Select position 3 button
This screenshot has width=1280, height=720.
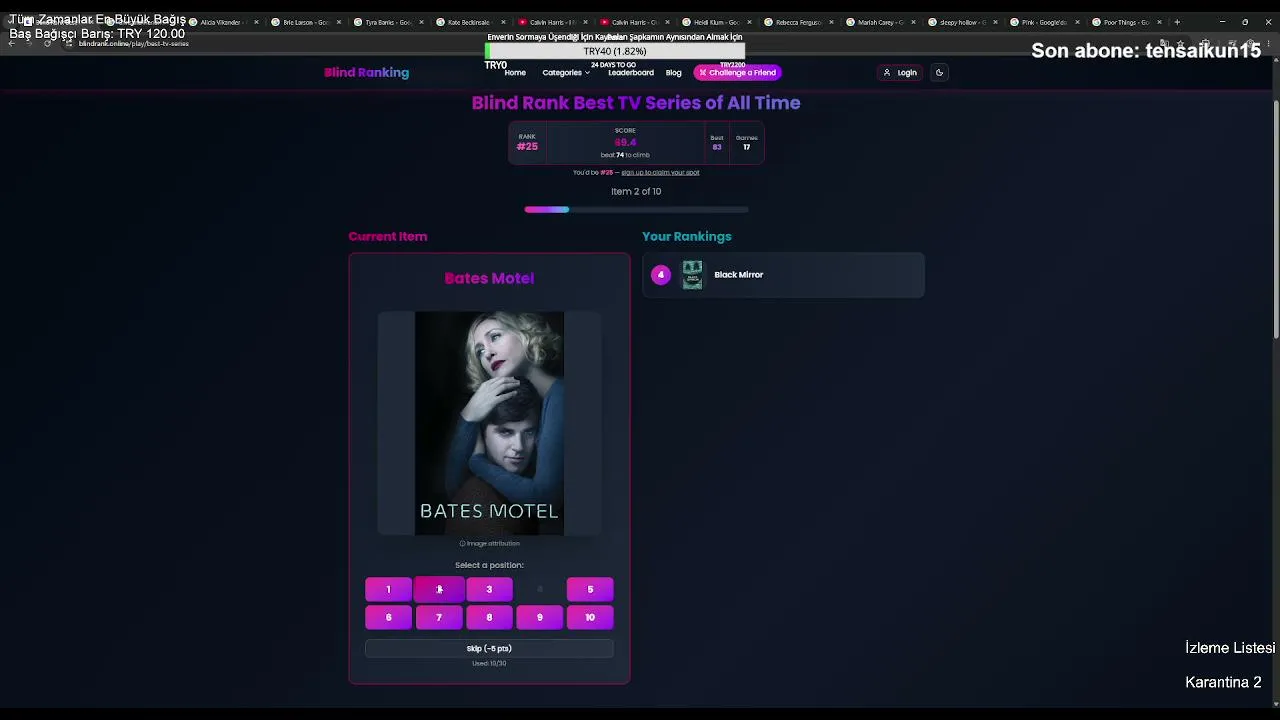click(489, 589)
